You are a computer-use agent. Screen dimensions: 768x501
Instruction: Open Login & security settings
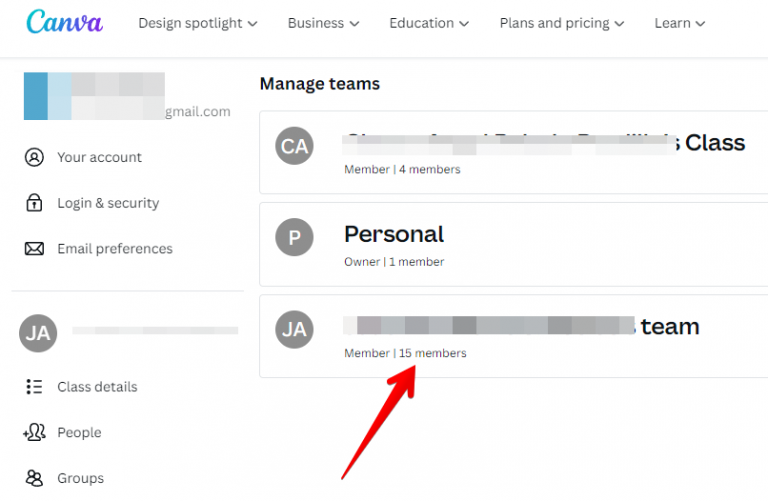108,203
